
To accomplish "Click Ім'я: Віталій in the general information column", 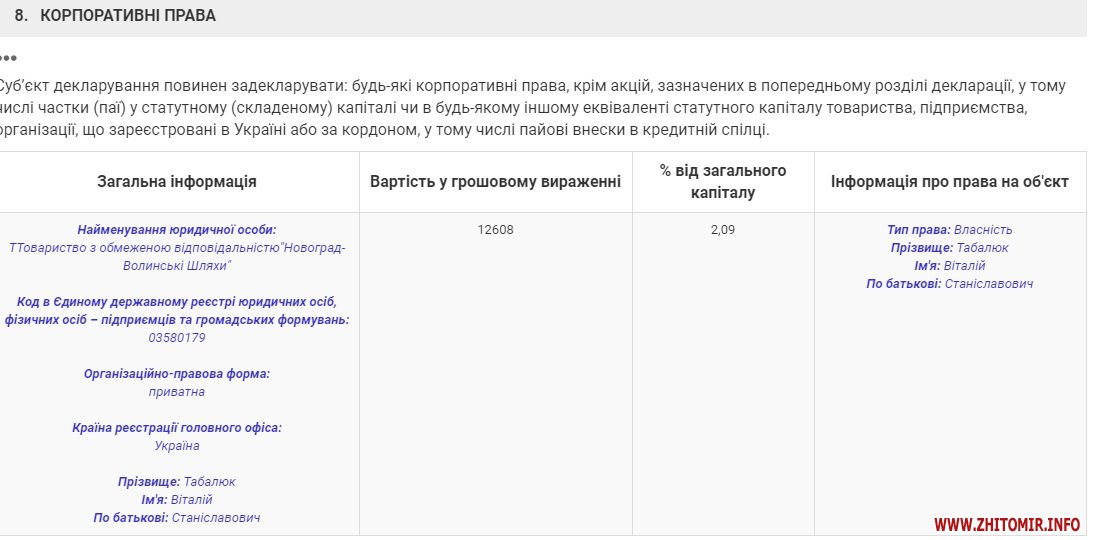I will (177, 500).
